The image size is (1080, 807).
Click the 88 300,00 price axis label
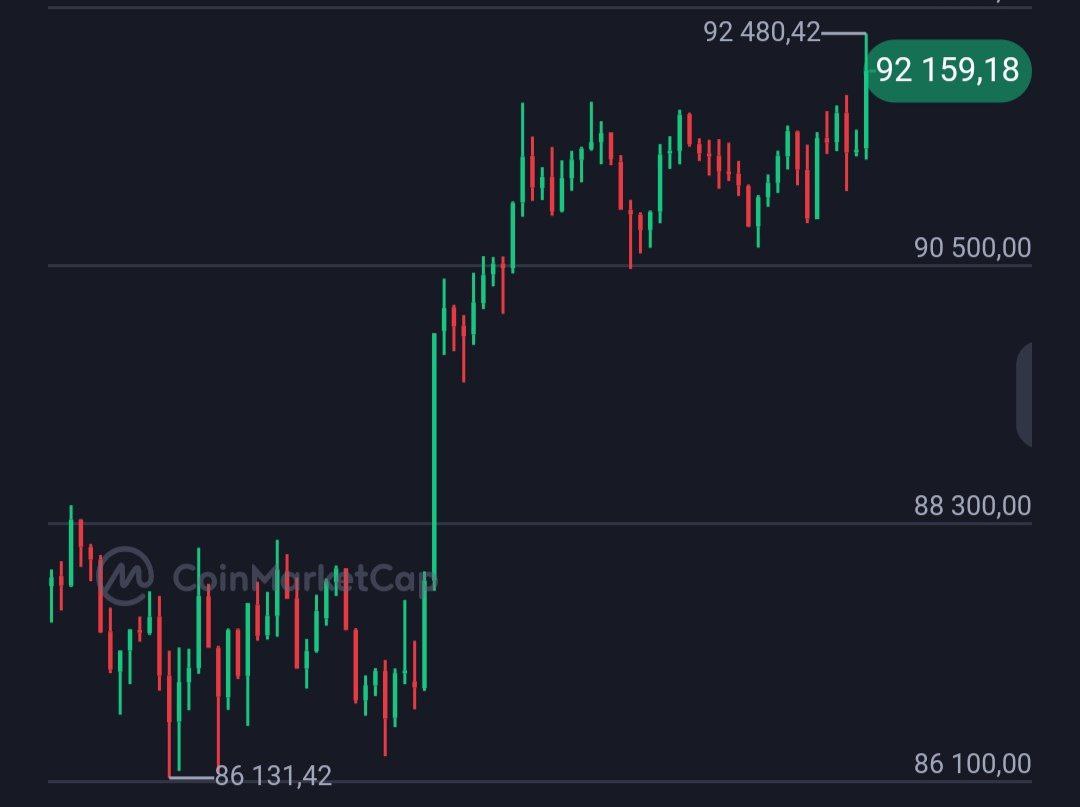coord(972,506)
